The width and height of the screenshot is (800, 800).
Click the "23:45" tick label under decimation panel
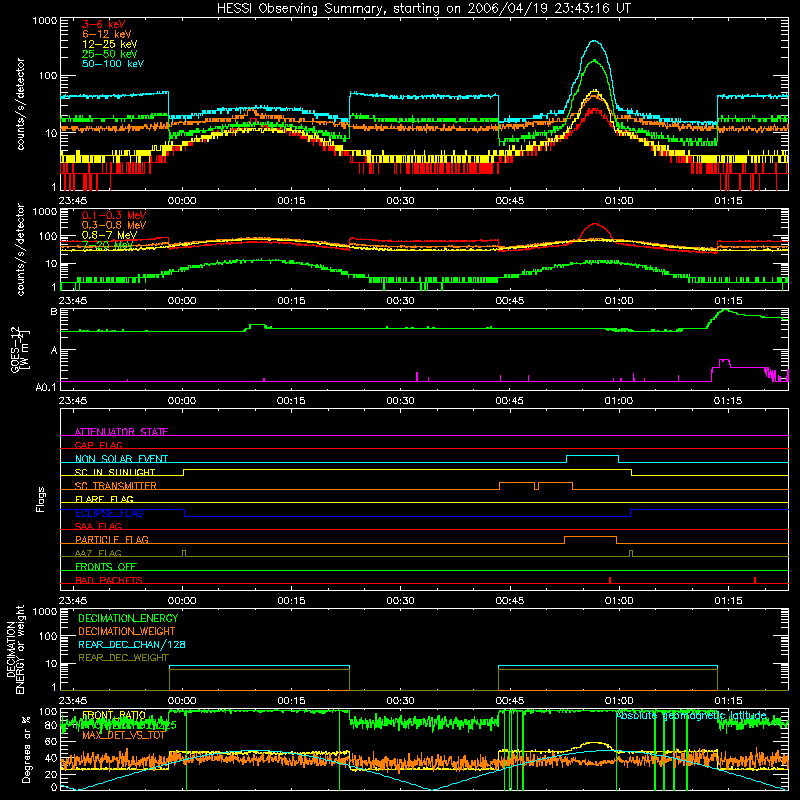click(x=73, y=701)
